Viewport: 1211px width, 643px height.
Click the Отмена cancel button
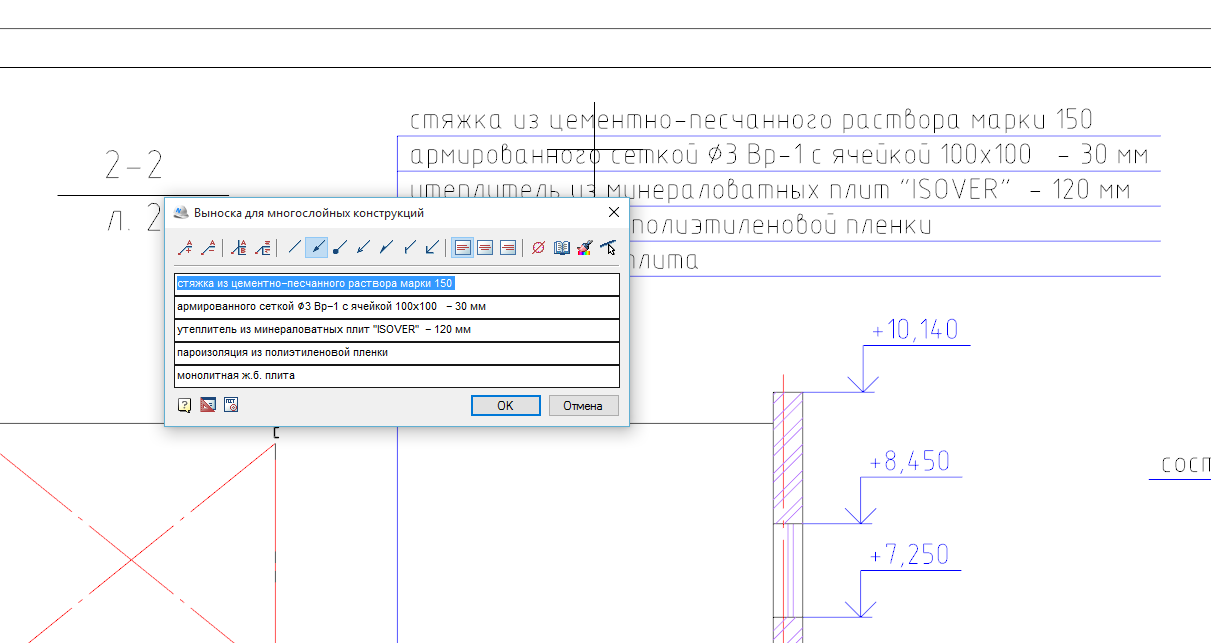[583, 405]
